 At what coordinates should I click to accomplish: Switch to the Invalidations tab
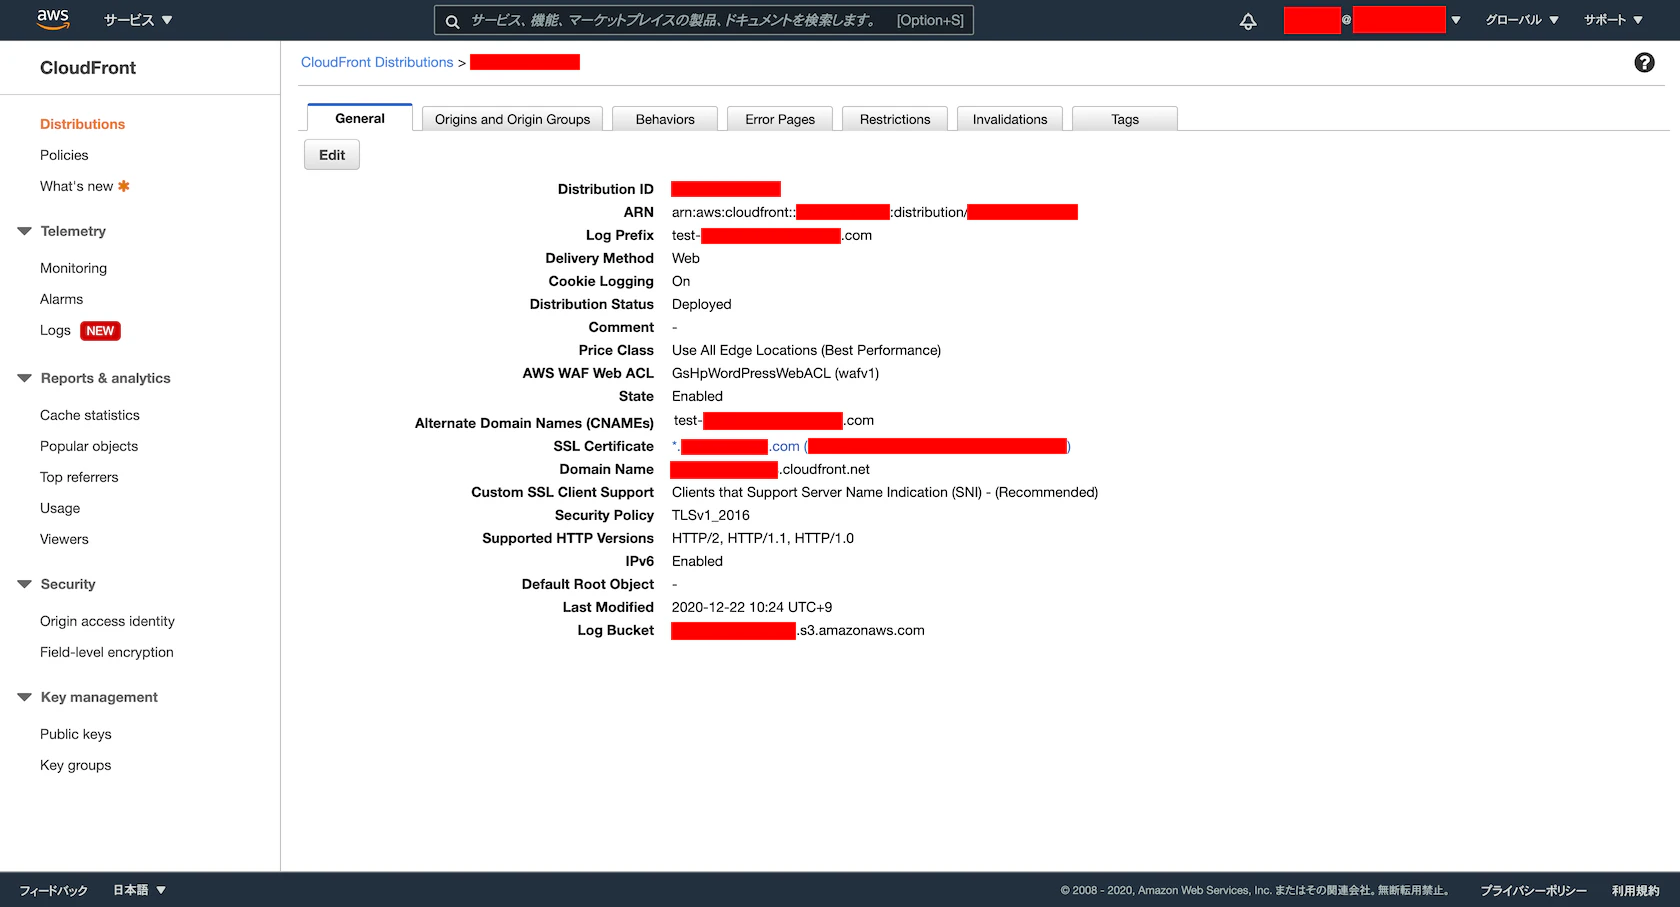click(1009, 118)
